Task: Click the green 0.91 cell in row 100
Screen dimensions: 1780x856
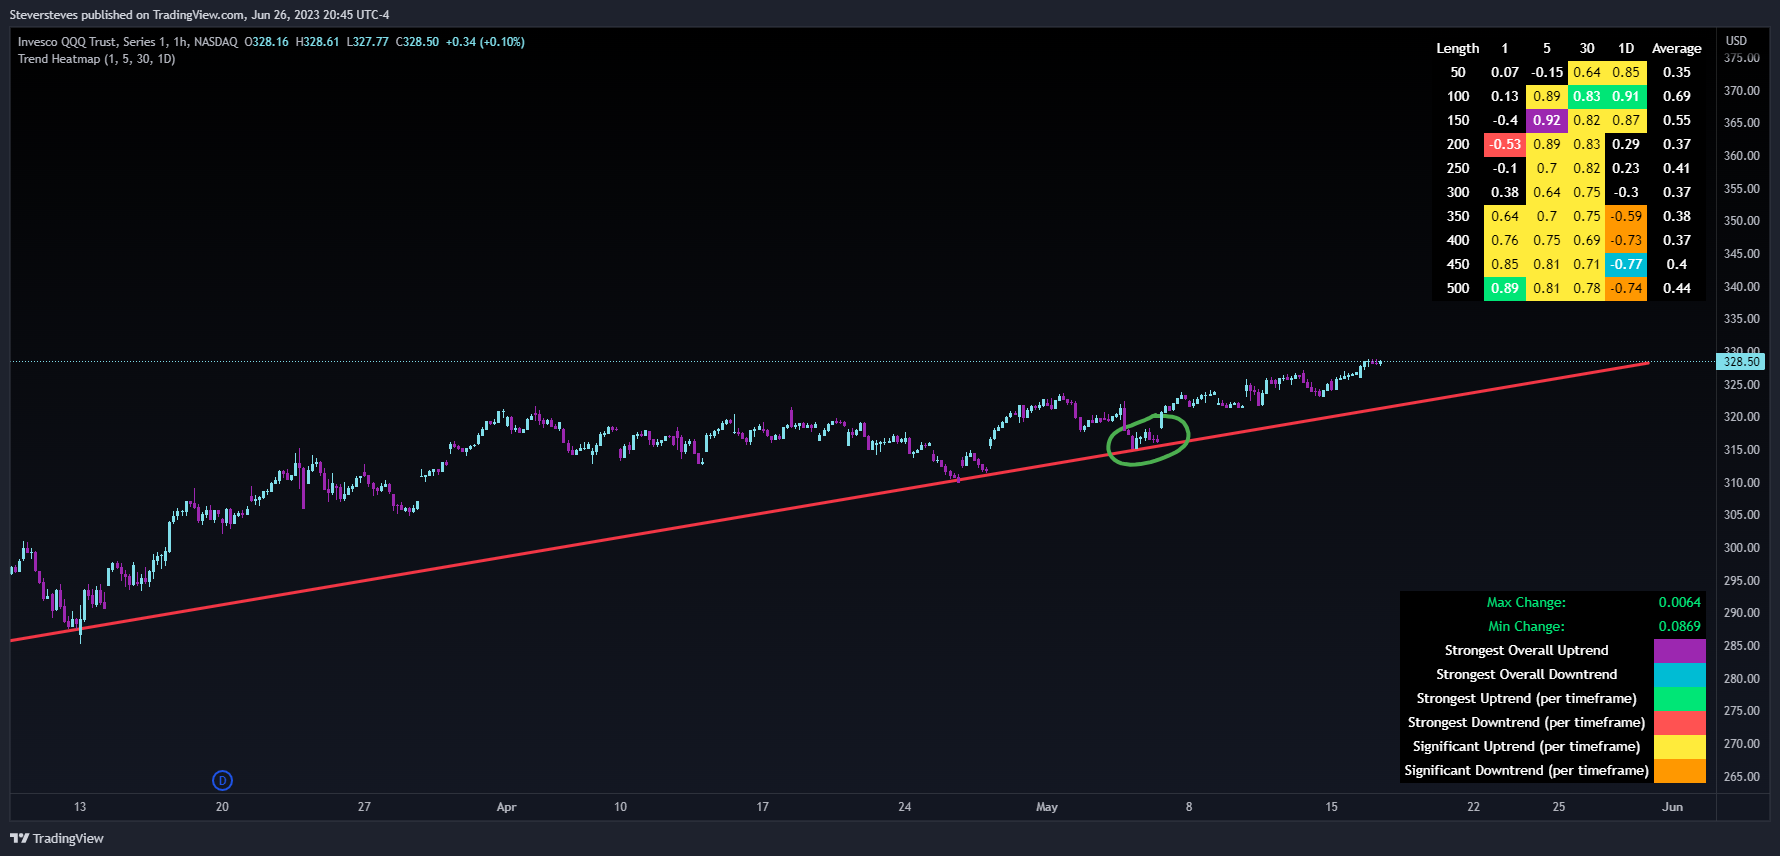Action: (1626, 96)
